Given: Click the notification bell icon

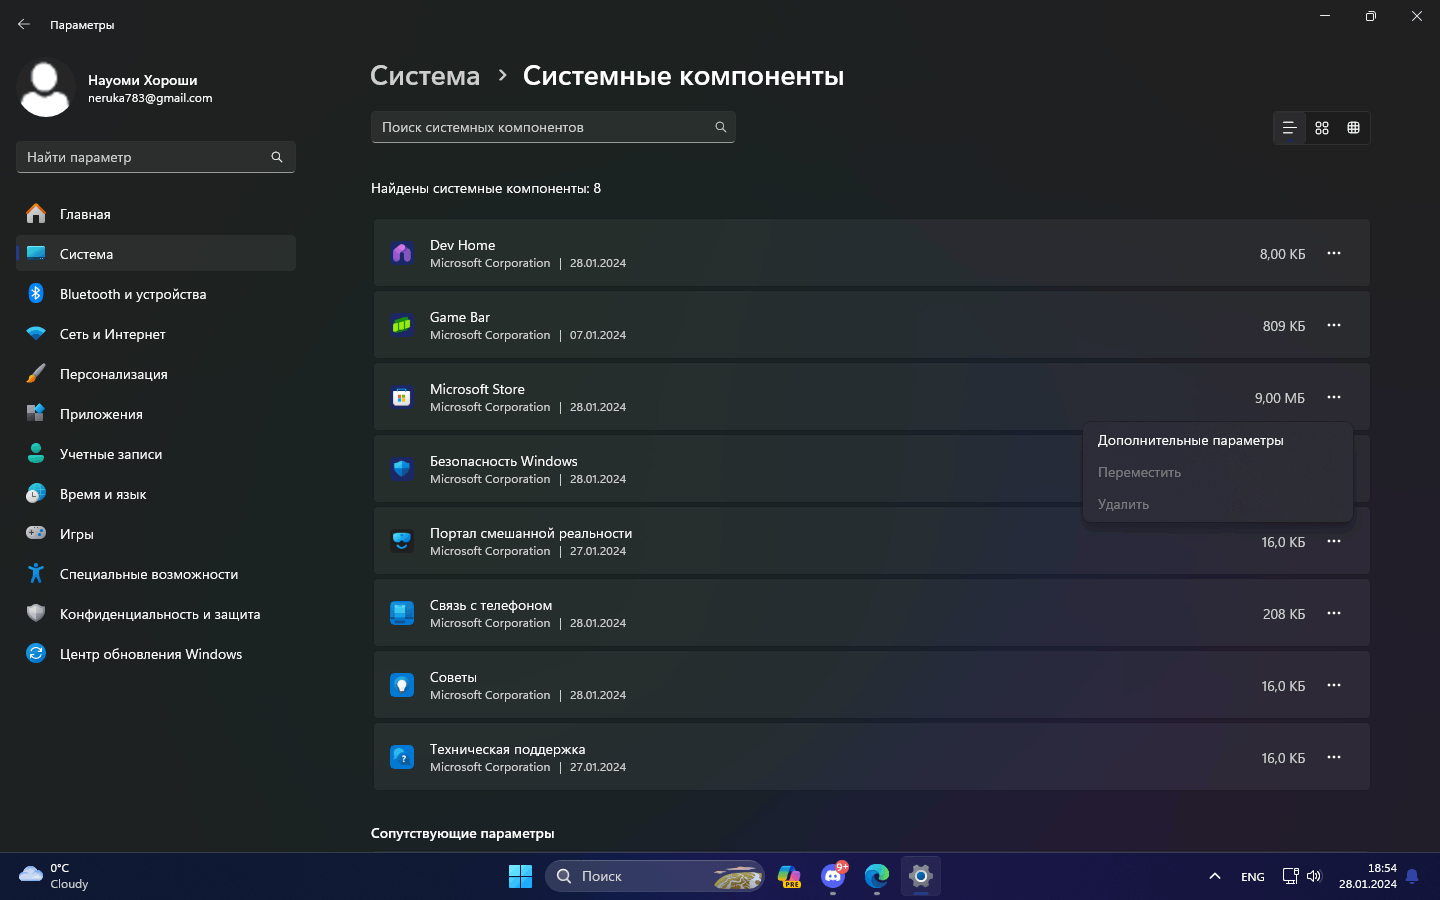Looking at the screenshot, I should pyautogui.click(x=1412, y=876).
